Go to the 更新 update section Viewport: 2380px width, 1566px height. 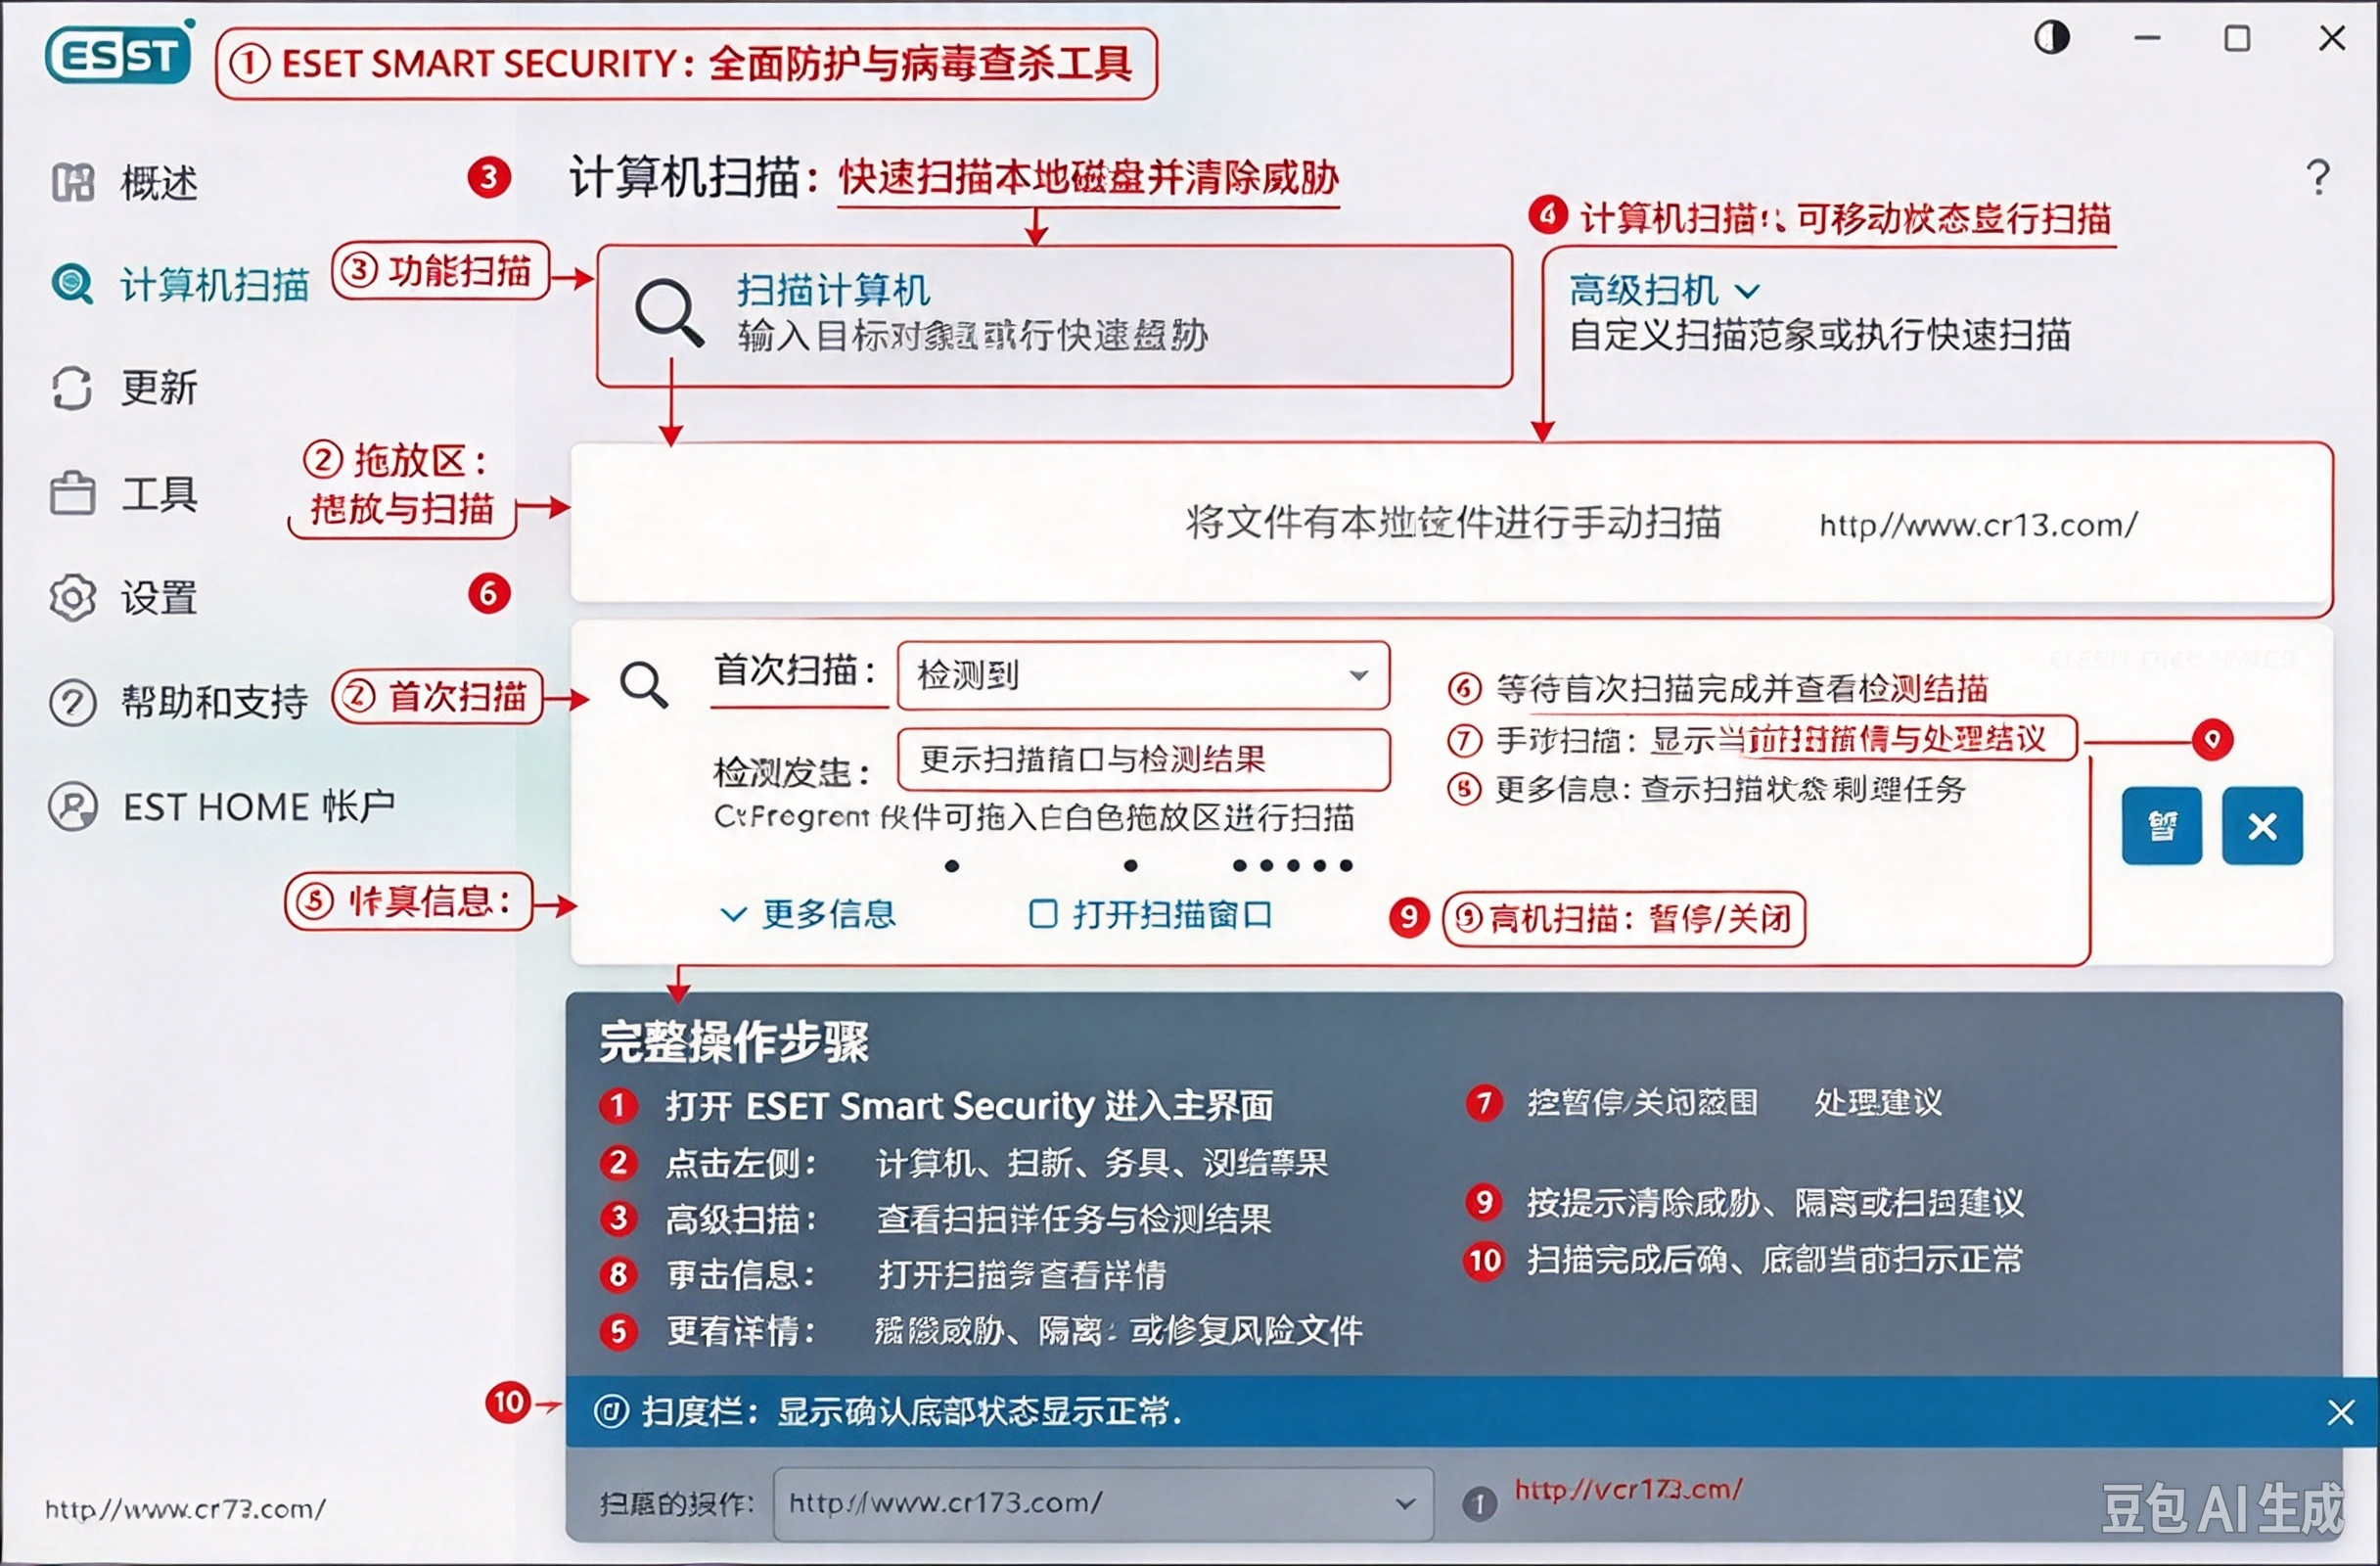tap(125, 388)
